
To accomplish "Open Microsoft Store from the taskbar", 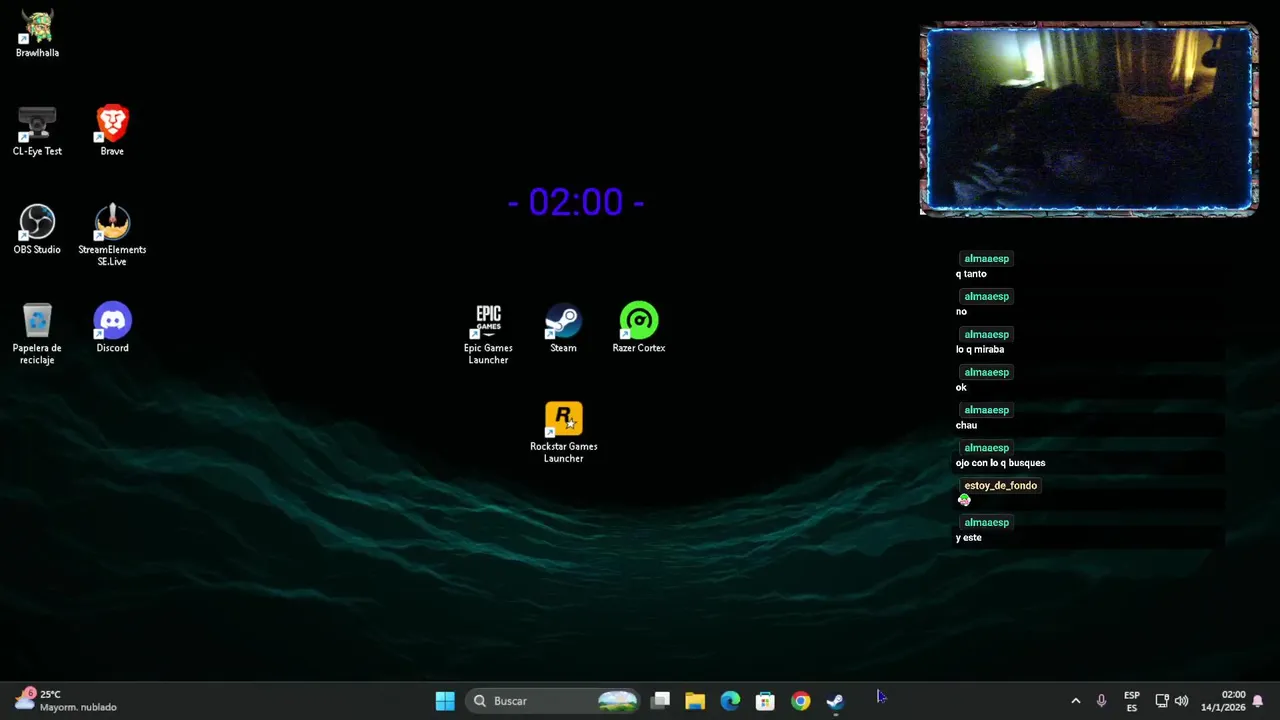I will pos(765,701).
